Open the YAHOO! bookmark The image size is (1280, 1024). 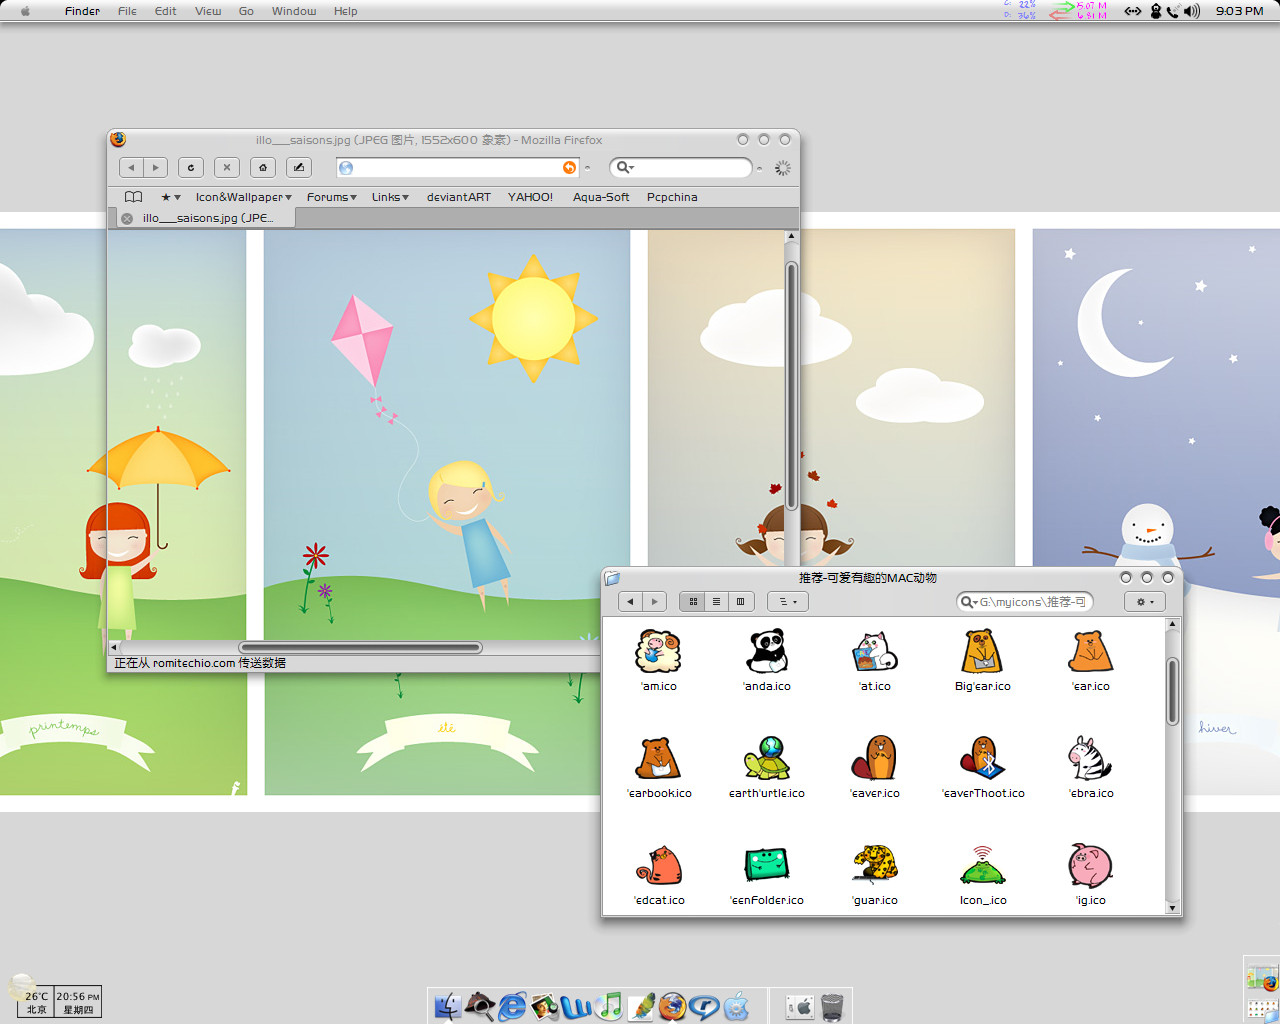[530, 197]
